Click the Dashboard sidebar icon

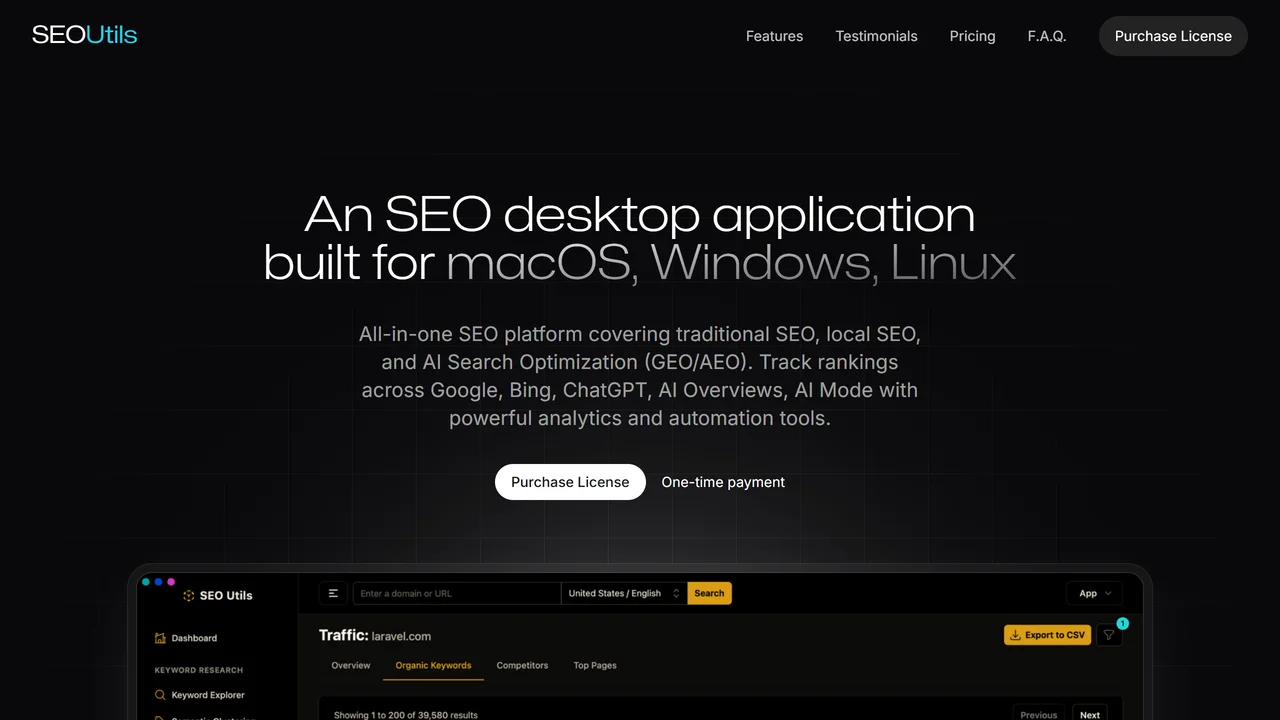click(x=160, y=638)
